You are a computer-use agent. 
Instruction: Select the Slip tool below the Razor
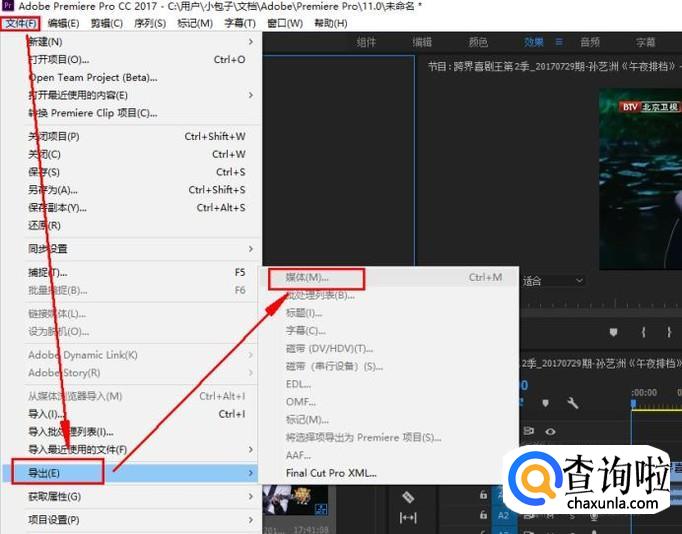pos(408,517)
